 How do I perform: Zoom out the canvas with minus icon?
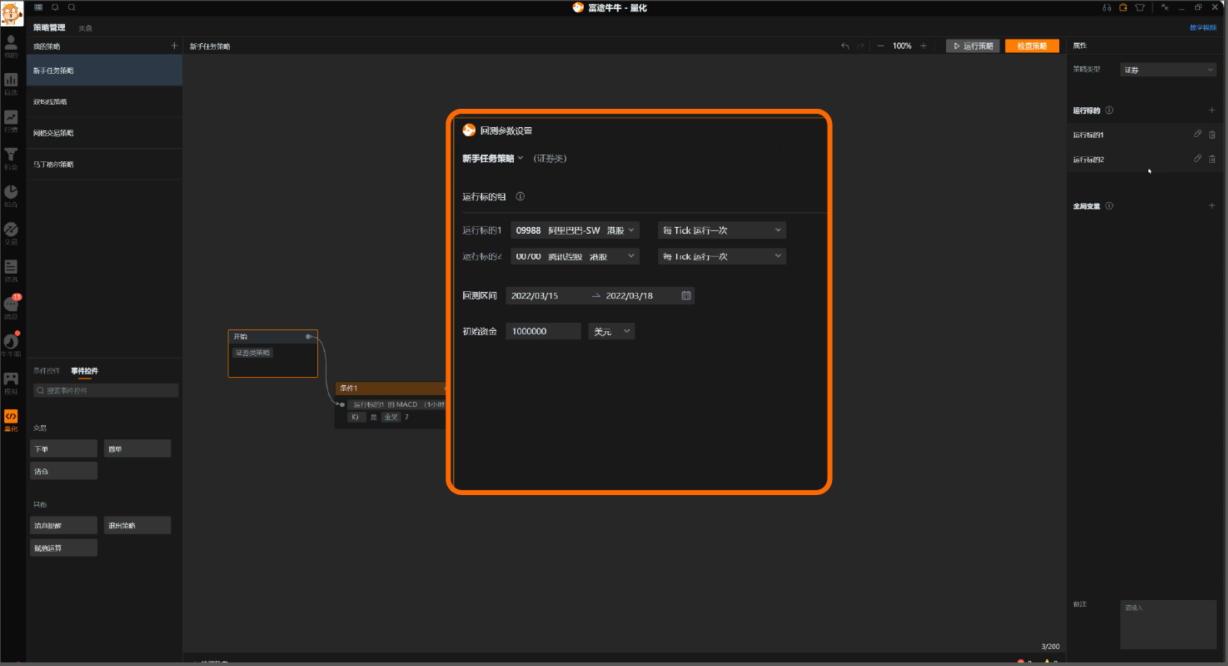point(880,46)
